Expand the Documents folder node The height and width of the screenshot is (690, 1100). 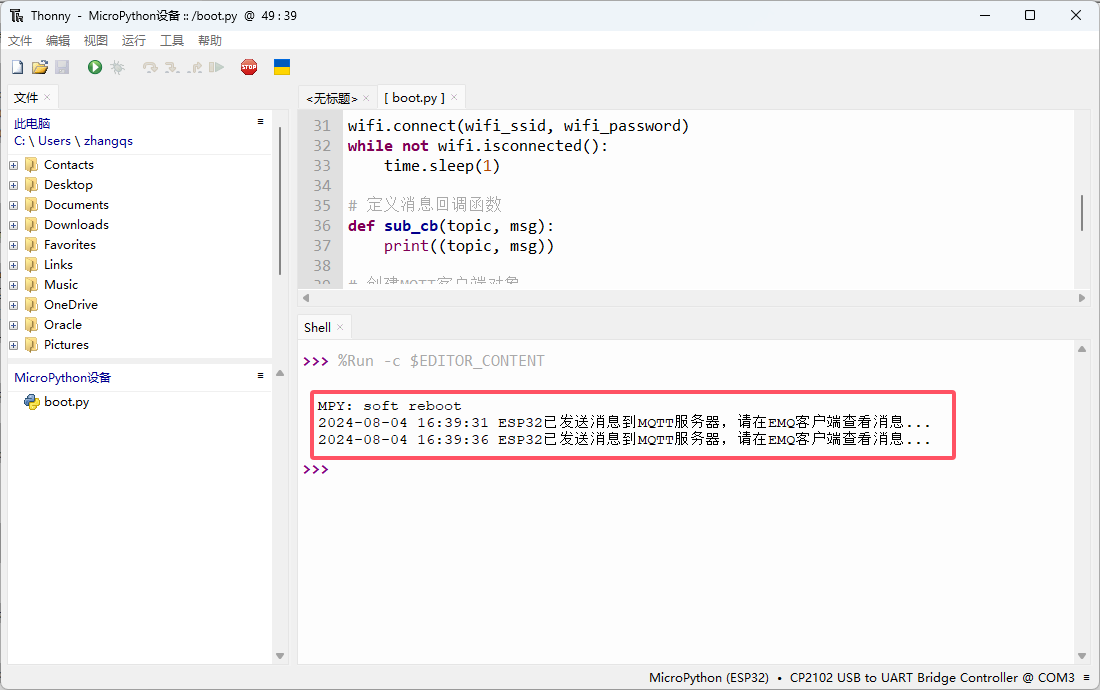14,205
